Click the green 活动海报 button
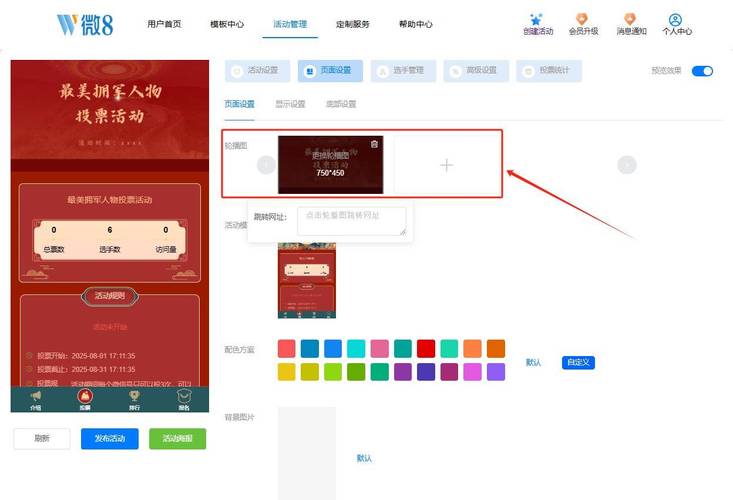Viewport: 733px width, 500px height. pyautogui.click(x=177, y=439)
